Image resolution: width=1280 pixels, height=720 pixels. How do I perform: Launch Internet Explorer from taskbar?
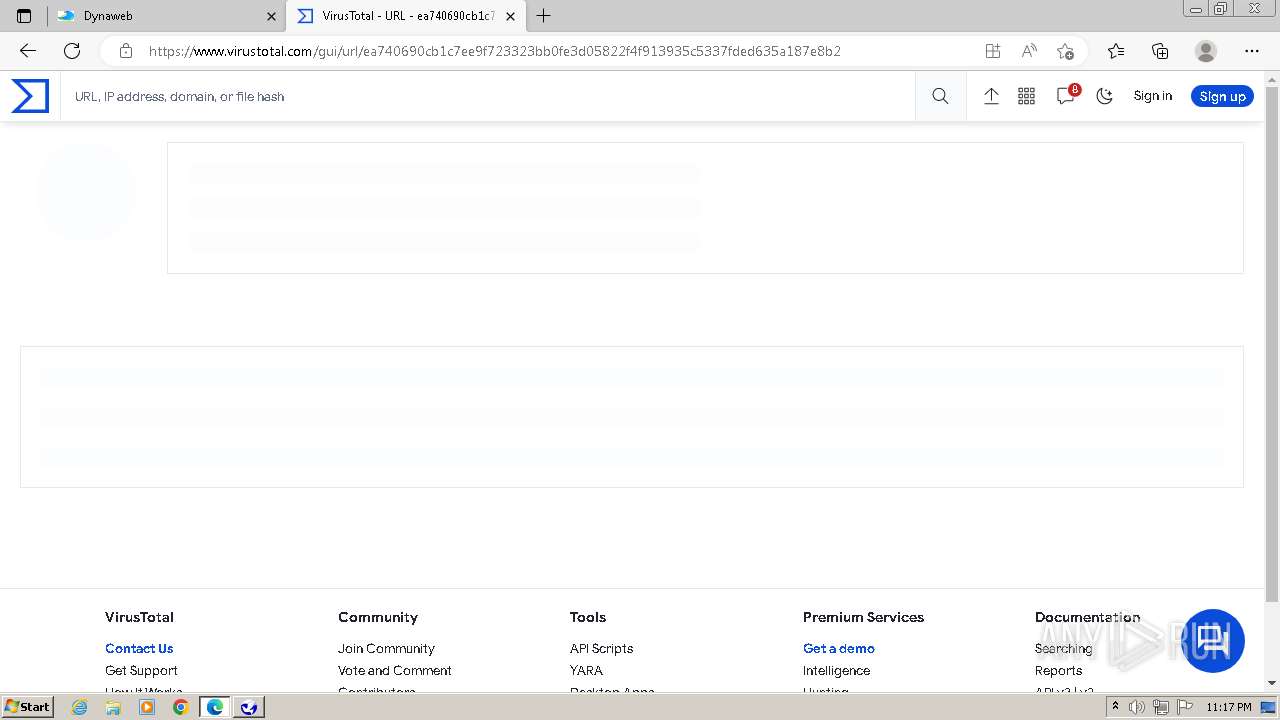[80, 707]
